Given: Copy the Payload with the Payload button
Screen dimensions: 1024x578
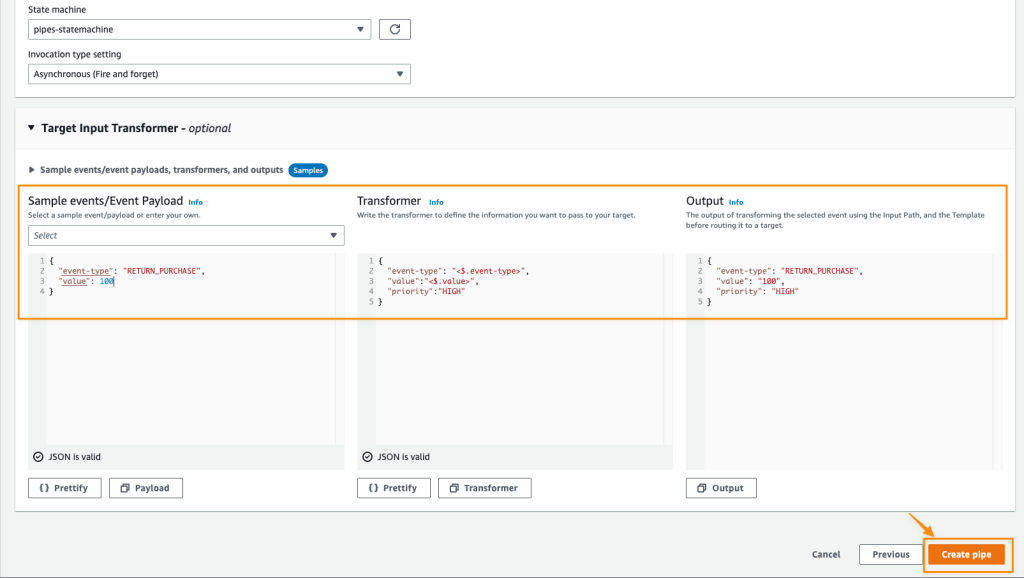Looking at the screenshot, I should pos(146,488).
